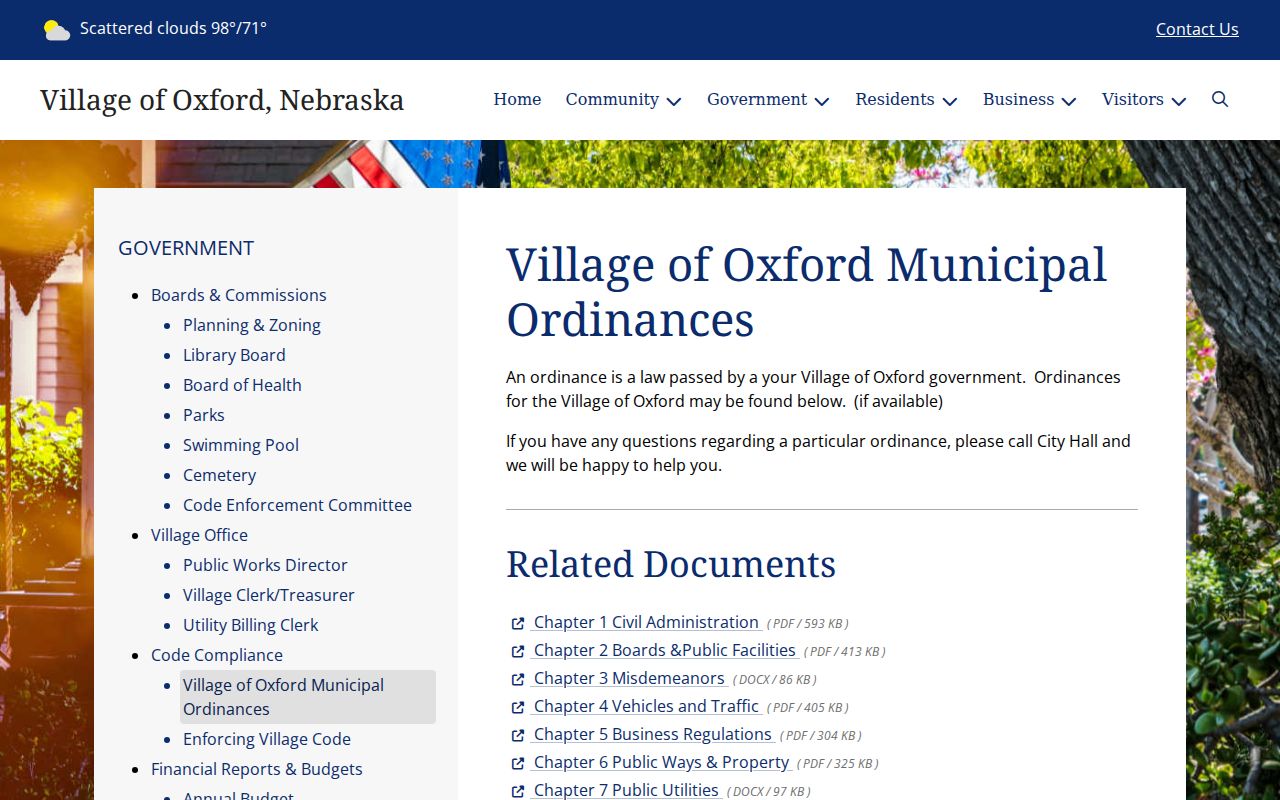This screenshot has height=800, width=1280.
Task: Select Library Board in sidebar
Action: point(234,355)
